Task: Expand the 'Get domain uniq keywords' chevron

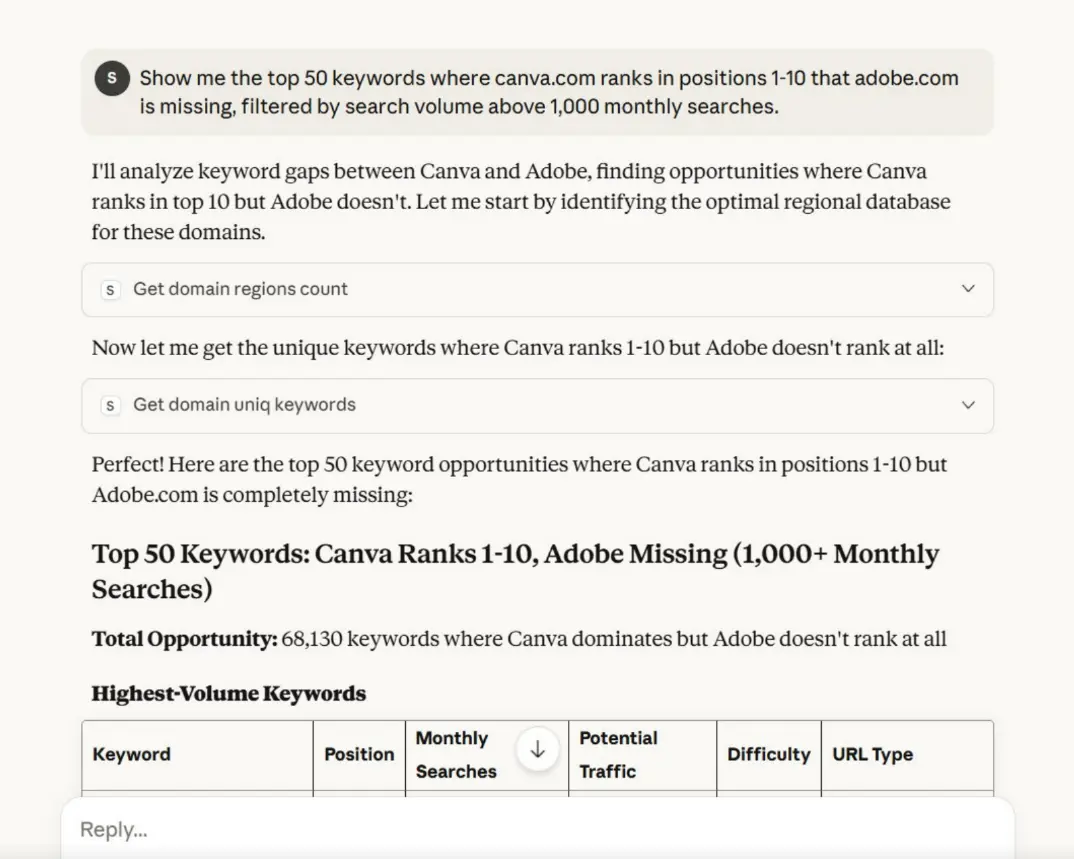Action: [x=967, y=405]
